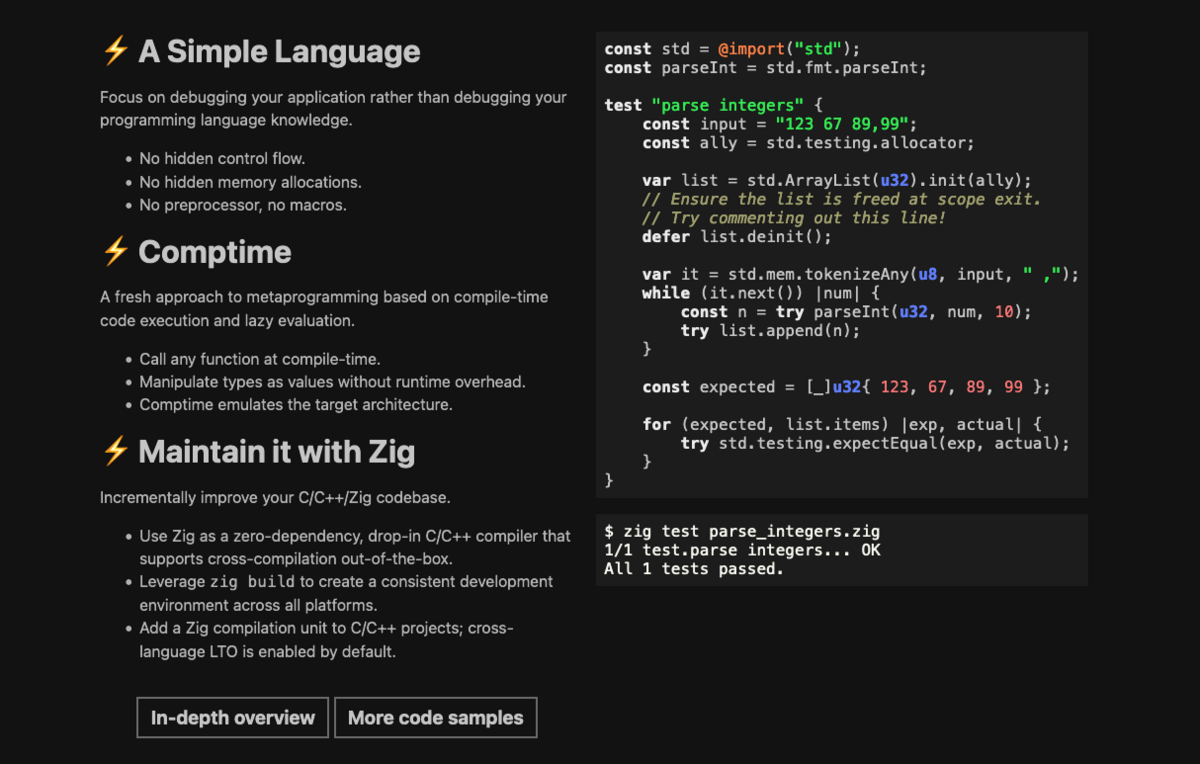Click the Try commenting out this line comment
The height and width of the screenshot is (764, 1200).
click(794, 217)
